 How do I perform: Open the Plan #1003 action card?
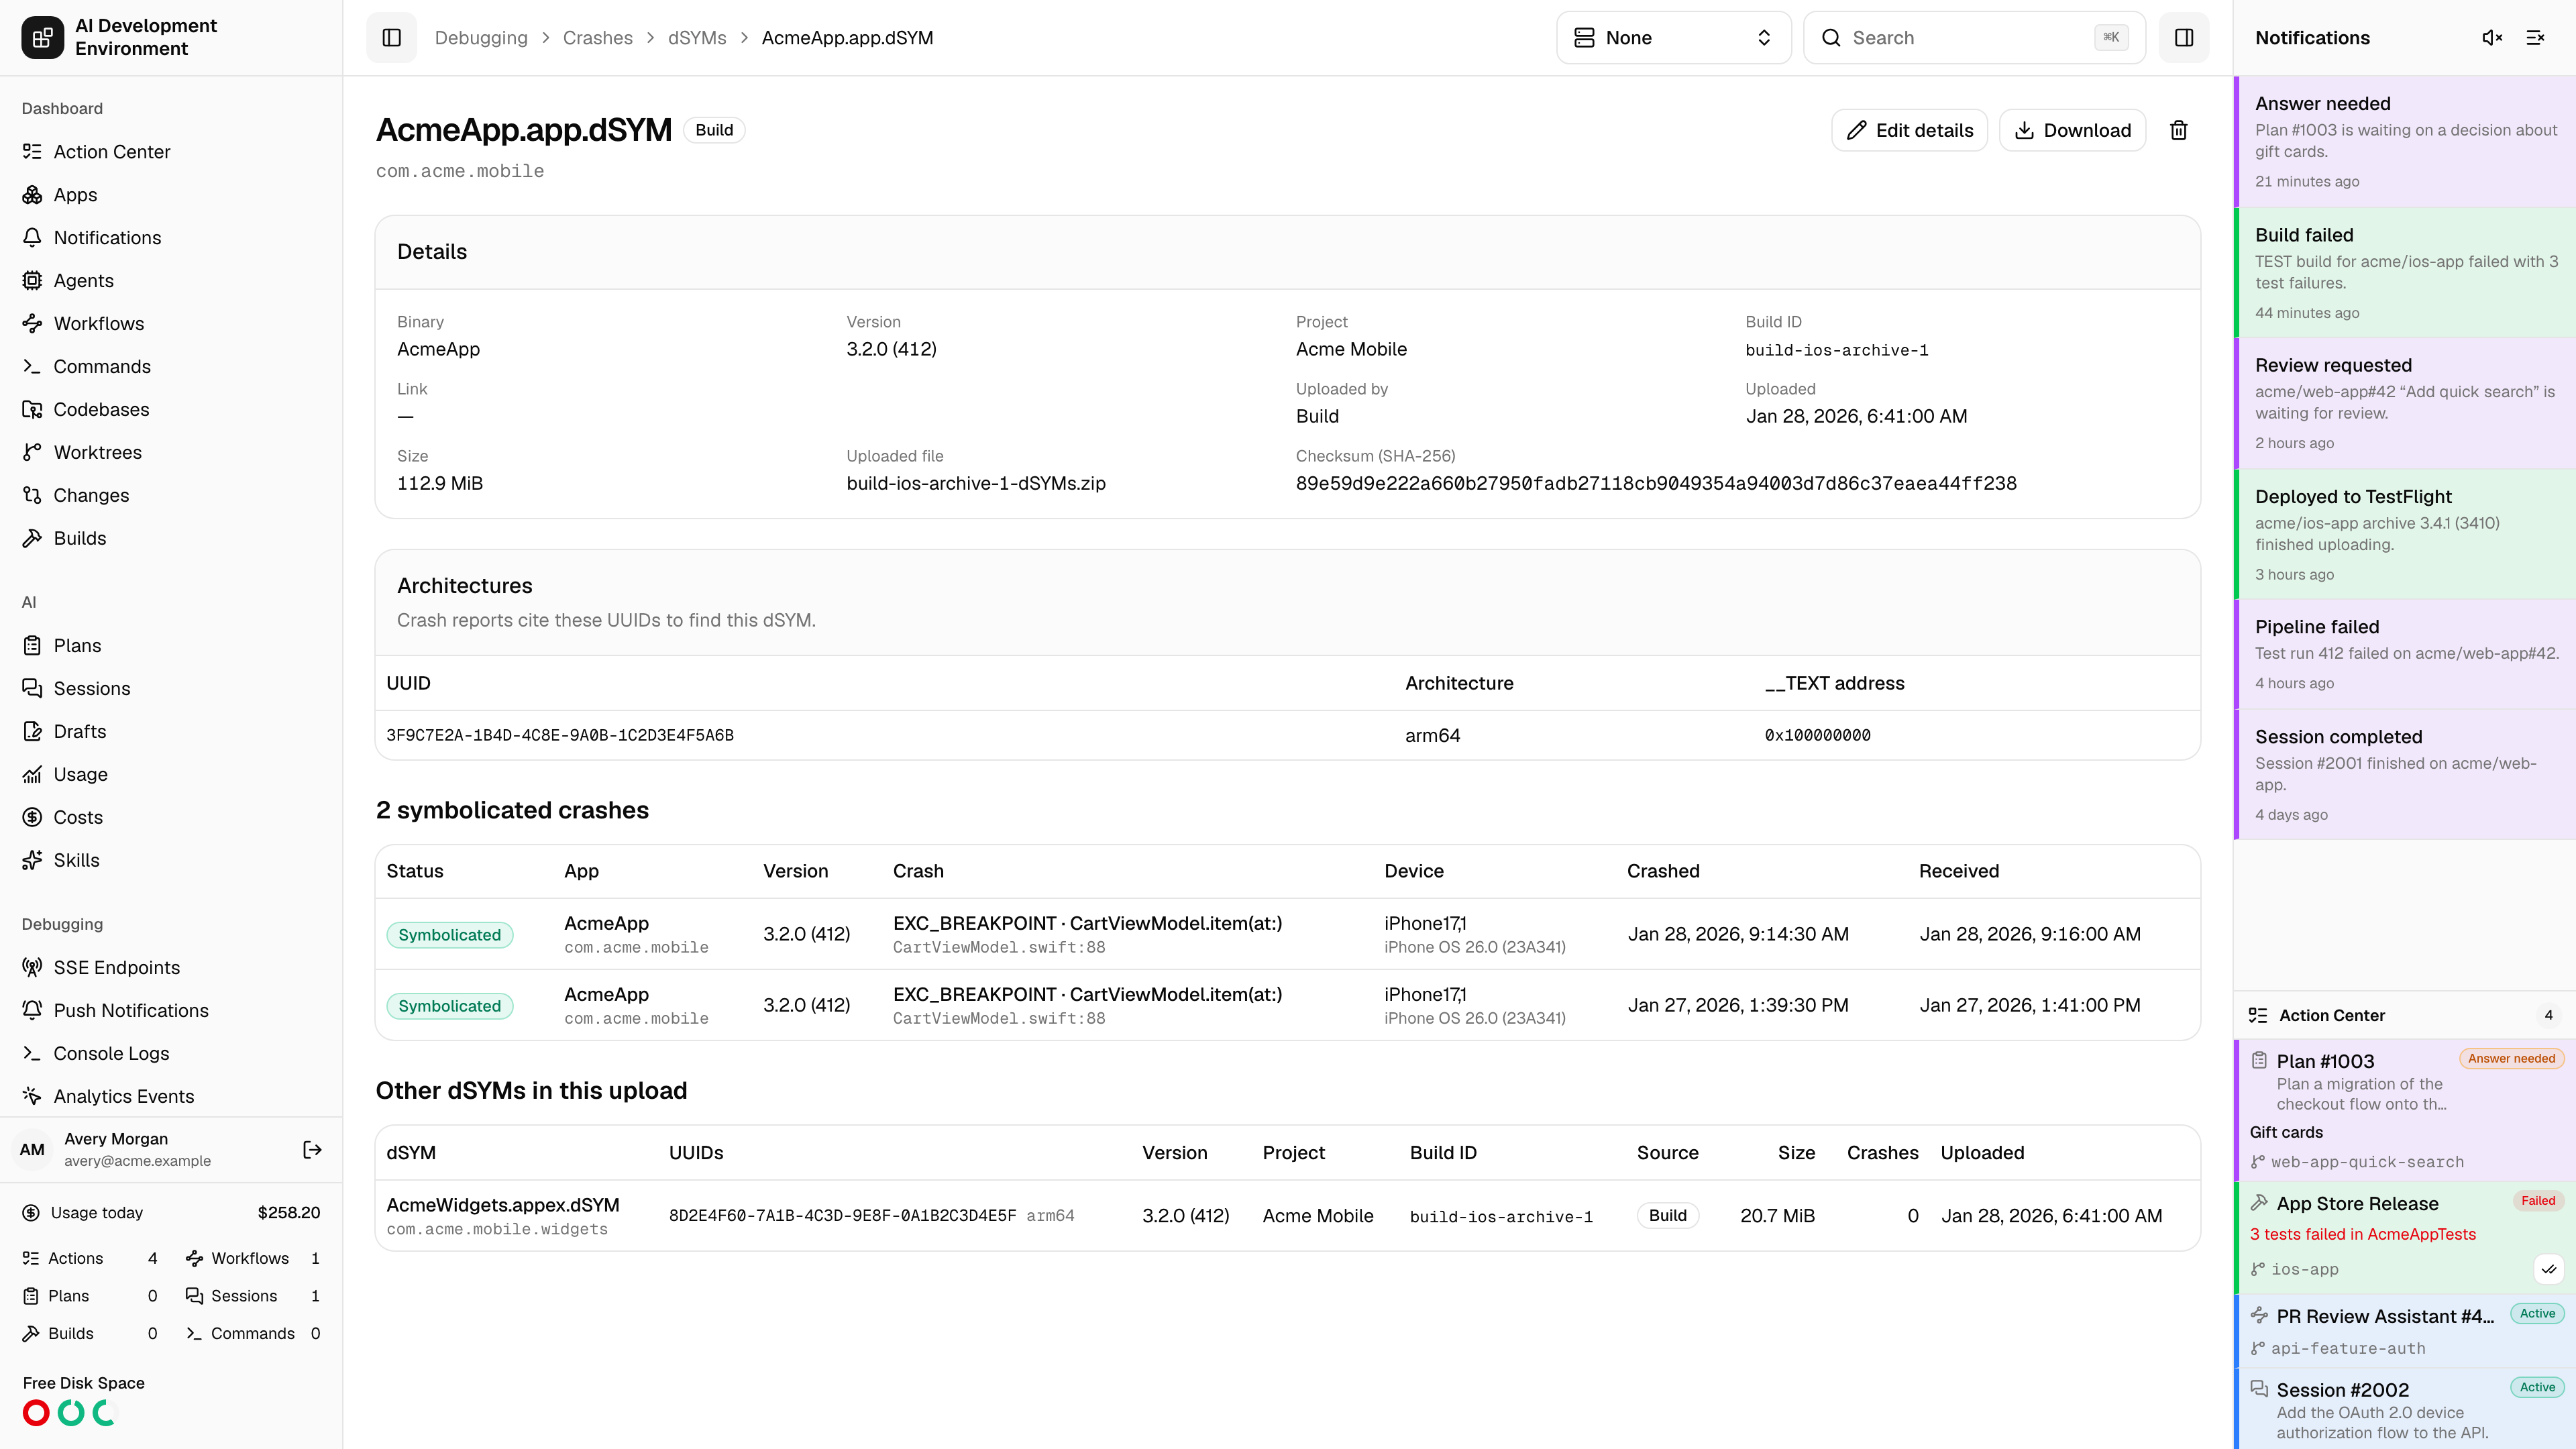(x=2405, y=1110)
